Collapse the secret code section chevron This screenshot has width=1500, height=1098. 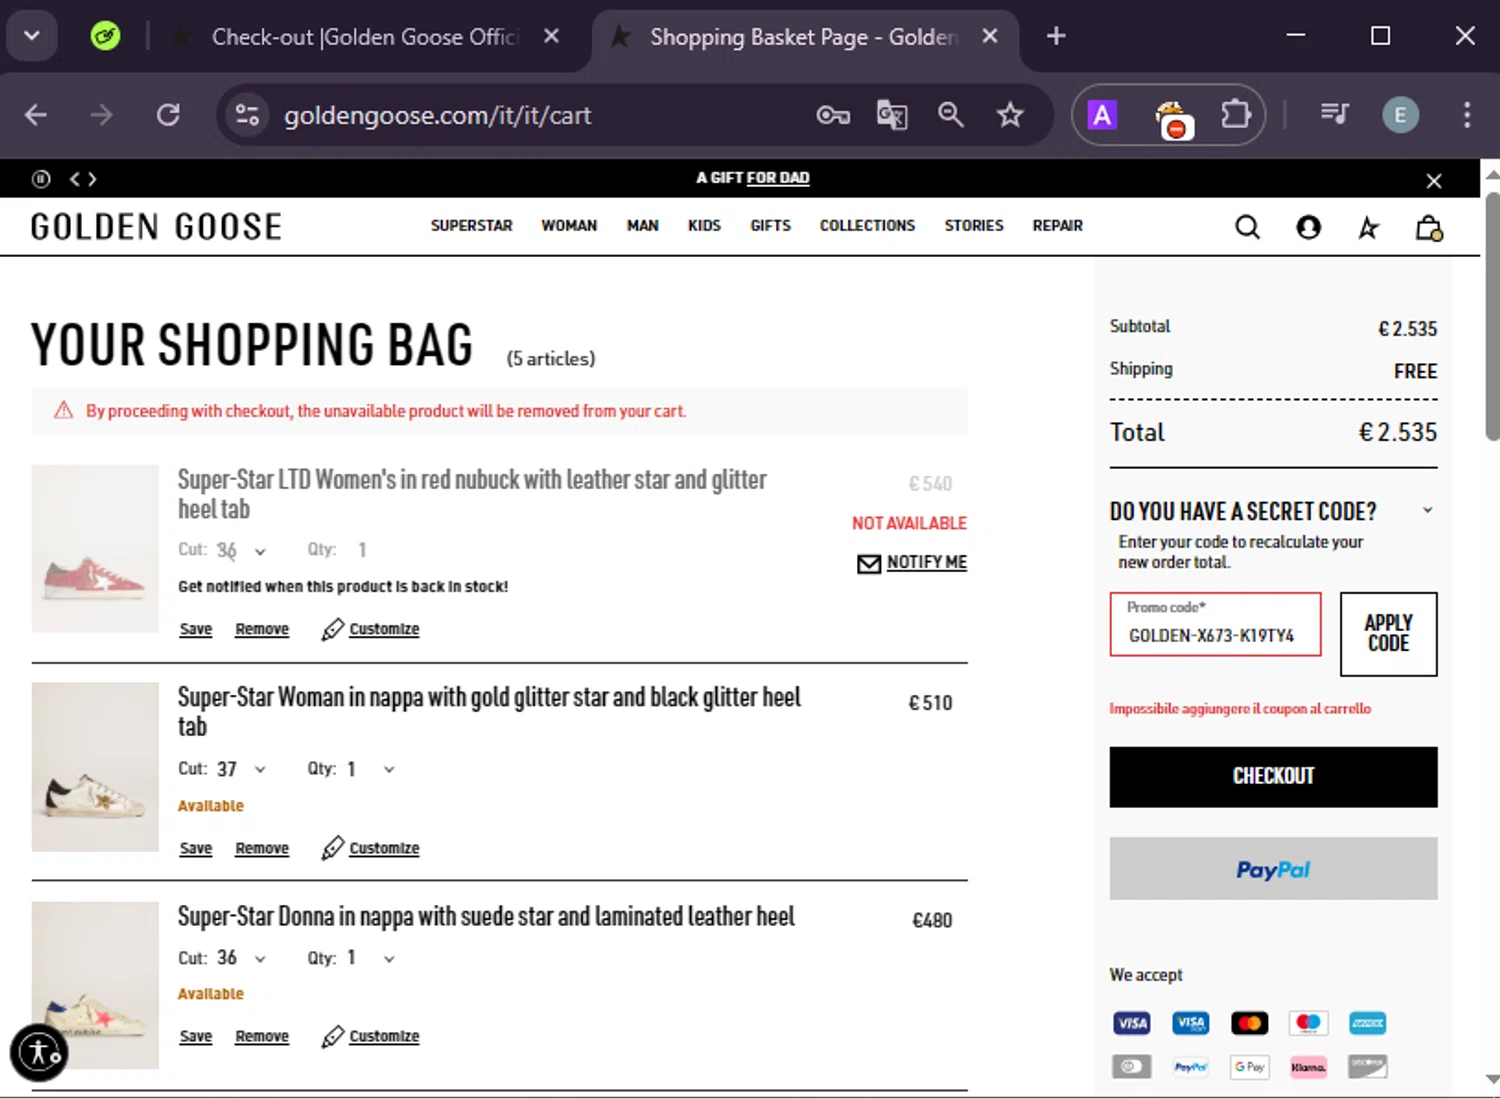pyautogui.click(x=1428, y=510)
